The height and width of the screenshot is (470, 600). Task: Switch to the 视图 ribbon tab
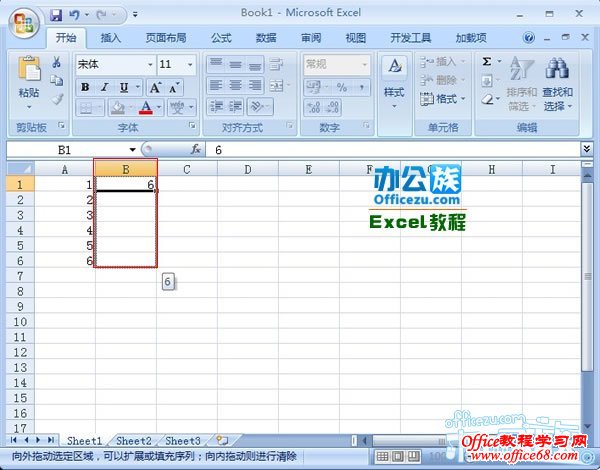[355, 38]
